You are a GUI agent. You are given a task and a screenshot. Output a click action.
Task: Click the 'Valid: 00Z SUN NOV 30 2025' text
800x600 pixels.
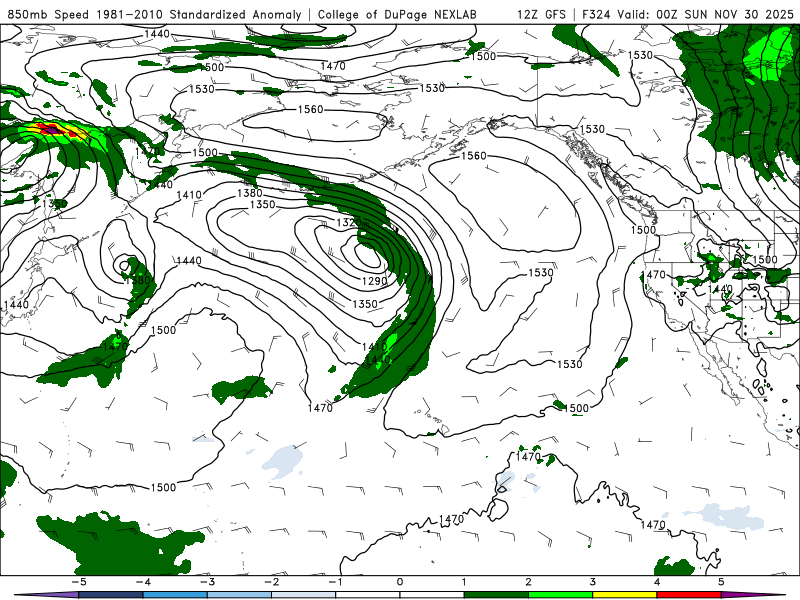pyautogui.click(x=706, y=14)
